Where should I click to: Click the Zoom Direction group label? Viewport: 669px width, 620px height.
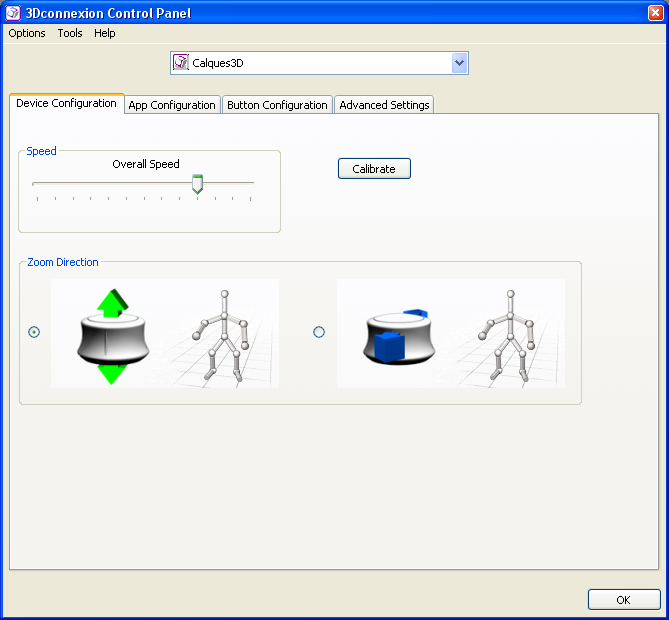[63, 262]
